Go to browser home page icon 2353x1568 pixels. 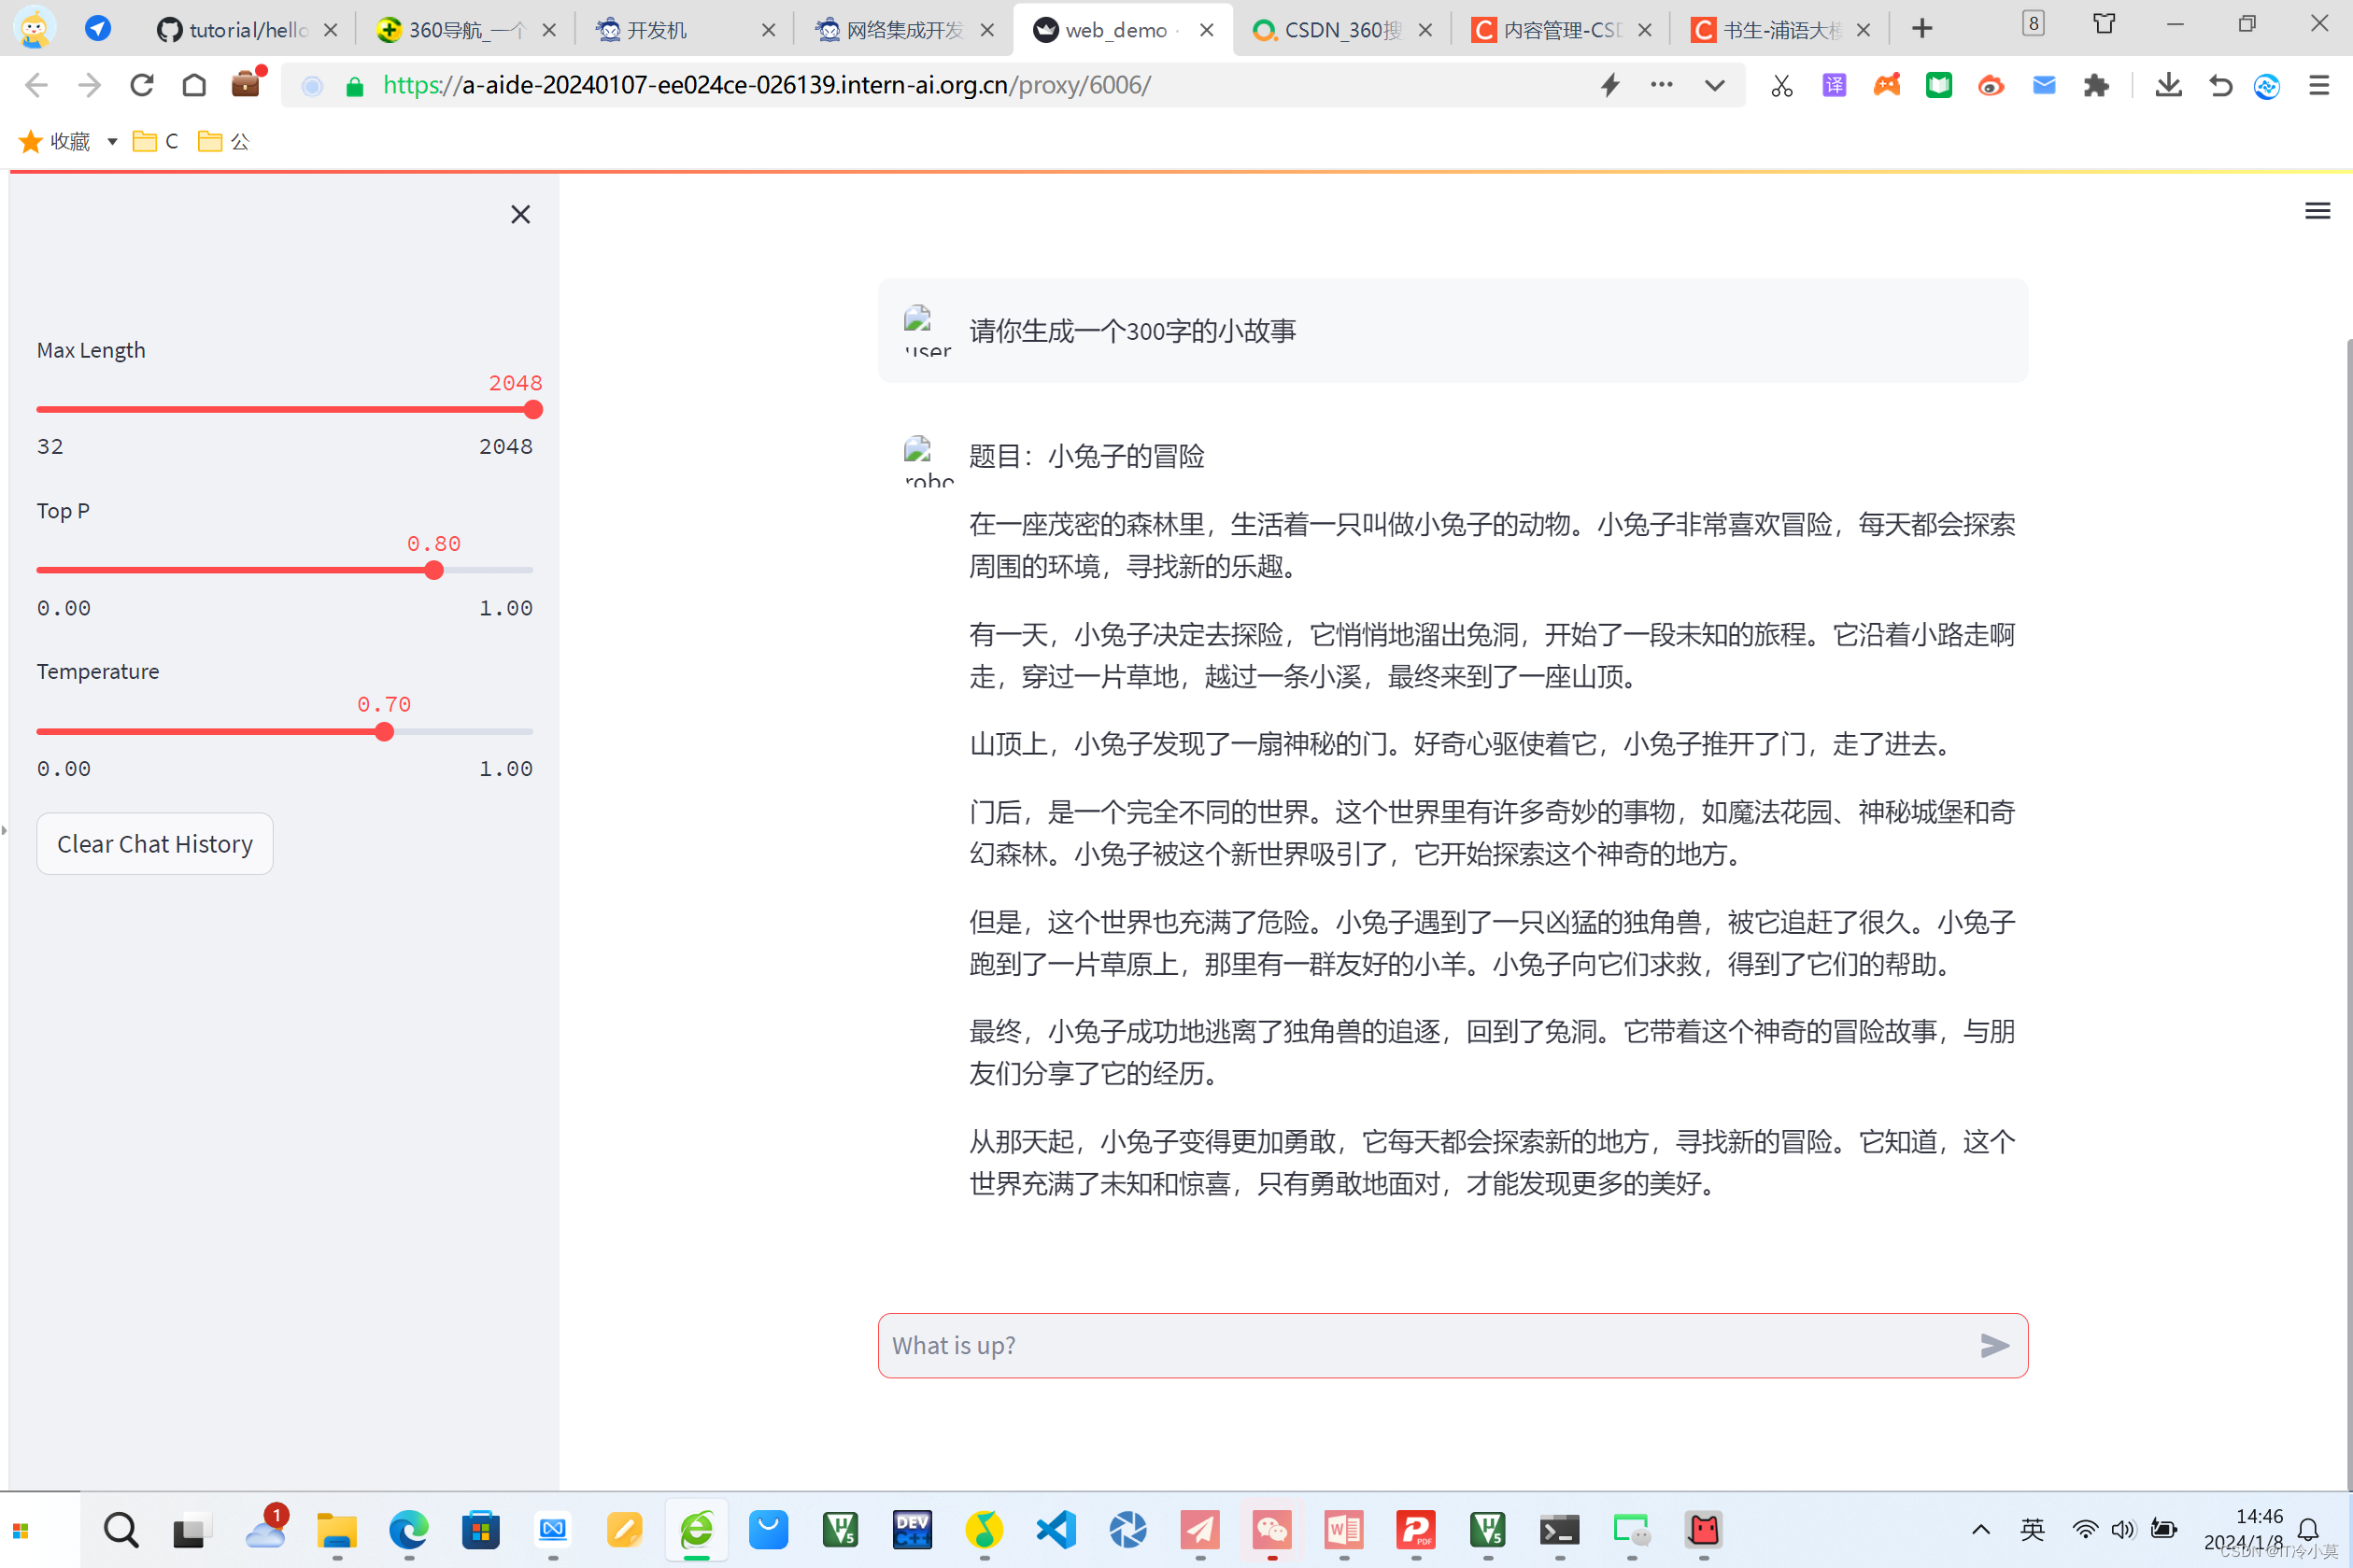pos(194,85)
